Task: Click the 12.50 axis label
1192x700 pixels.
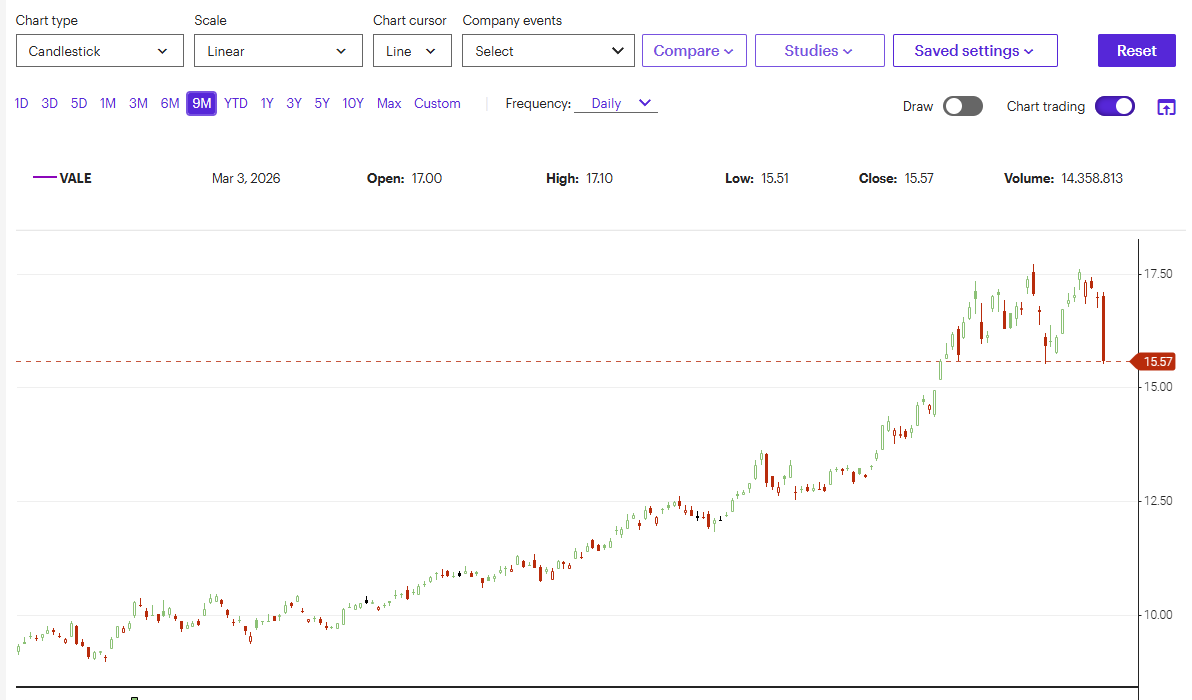Action: point(1159,501)
